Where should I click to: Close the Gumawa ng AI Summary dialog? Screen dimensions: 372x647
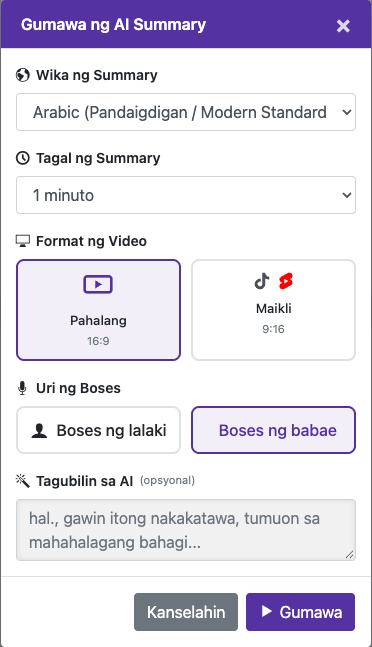[343, 26]
